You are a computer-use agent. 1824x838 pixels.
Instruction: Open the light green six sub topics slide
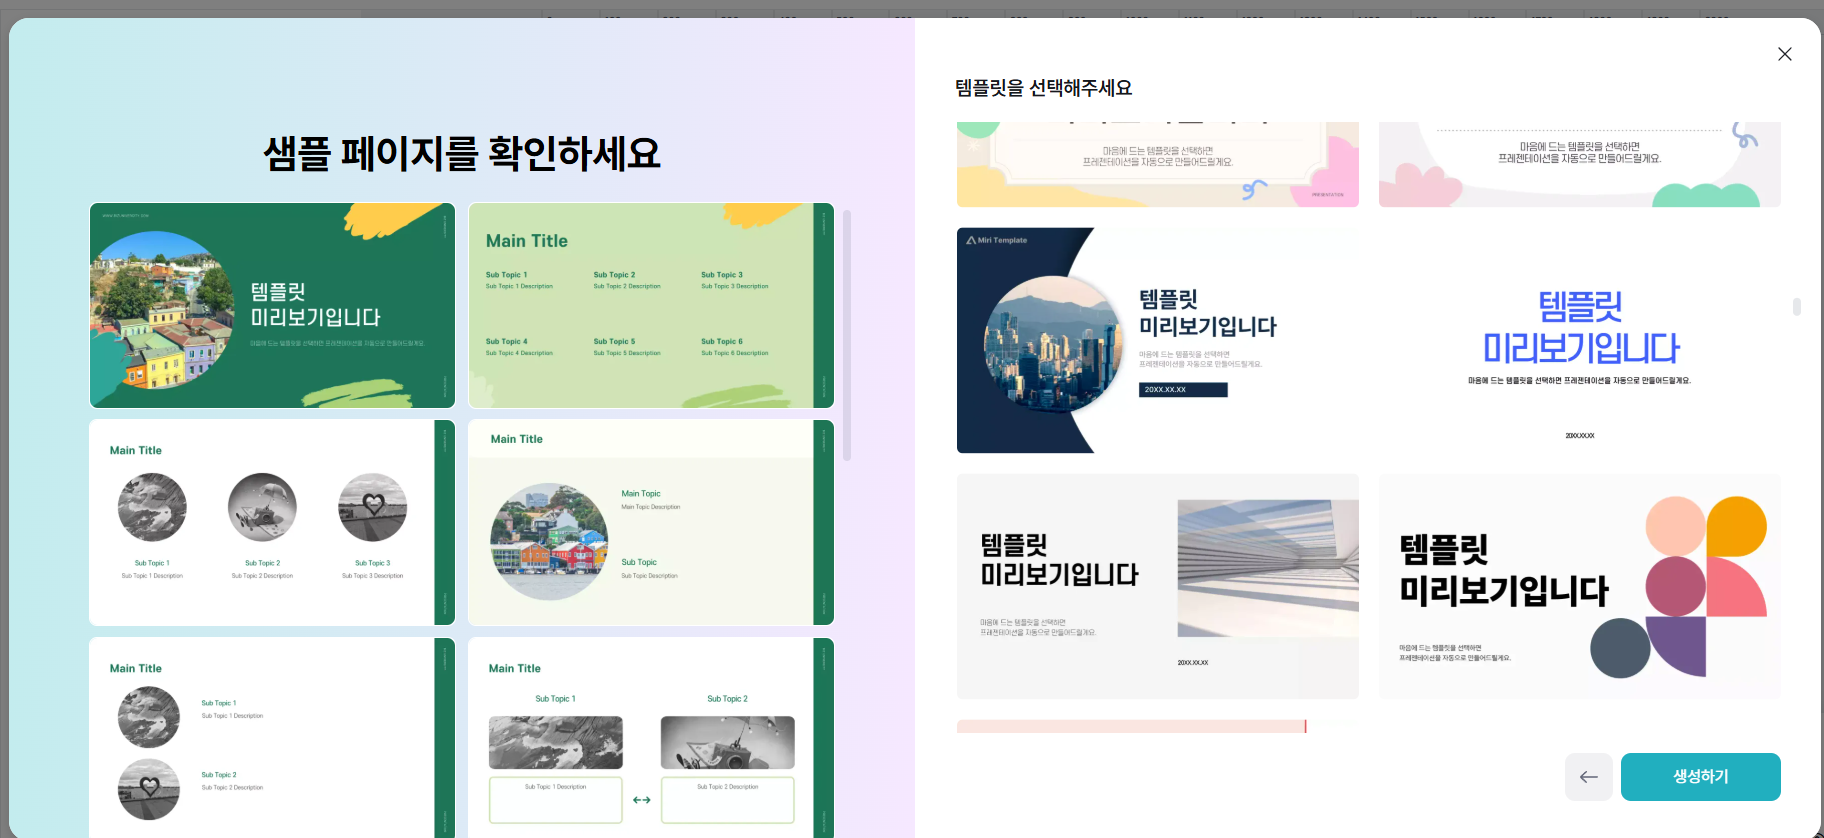click(x=651, y=305)
